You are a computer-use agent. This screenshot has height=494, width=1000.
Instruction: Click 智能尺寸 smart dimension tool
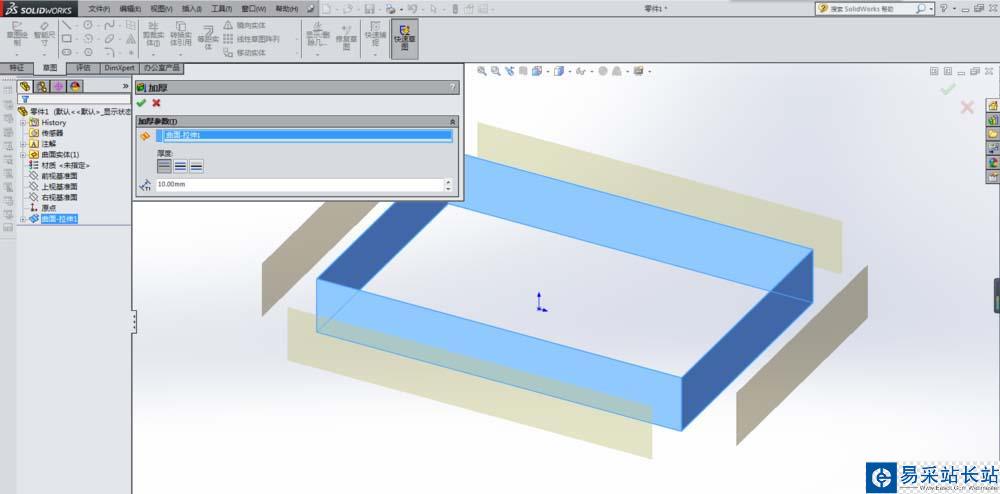[45, 35]
